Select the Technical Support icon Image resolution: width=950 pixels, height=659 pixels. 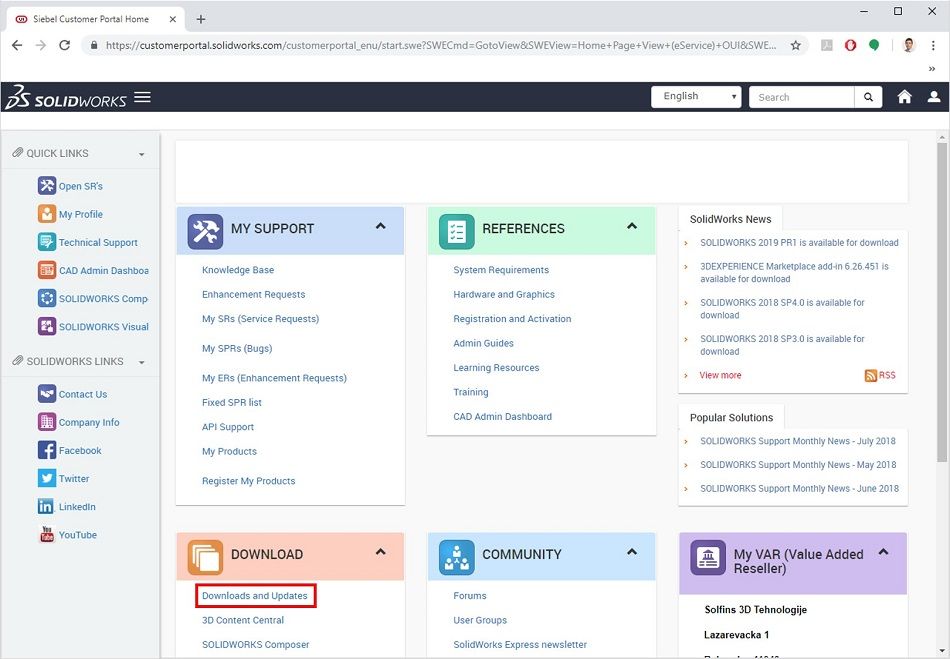tap(45, 242)
